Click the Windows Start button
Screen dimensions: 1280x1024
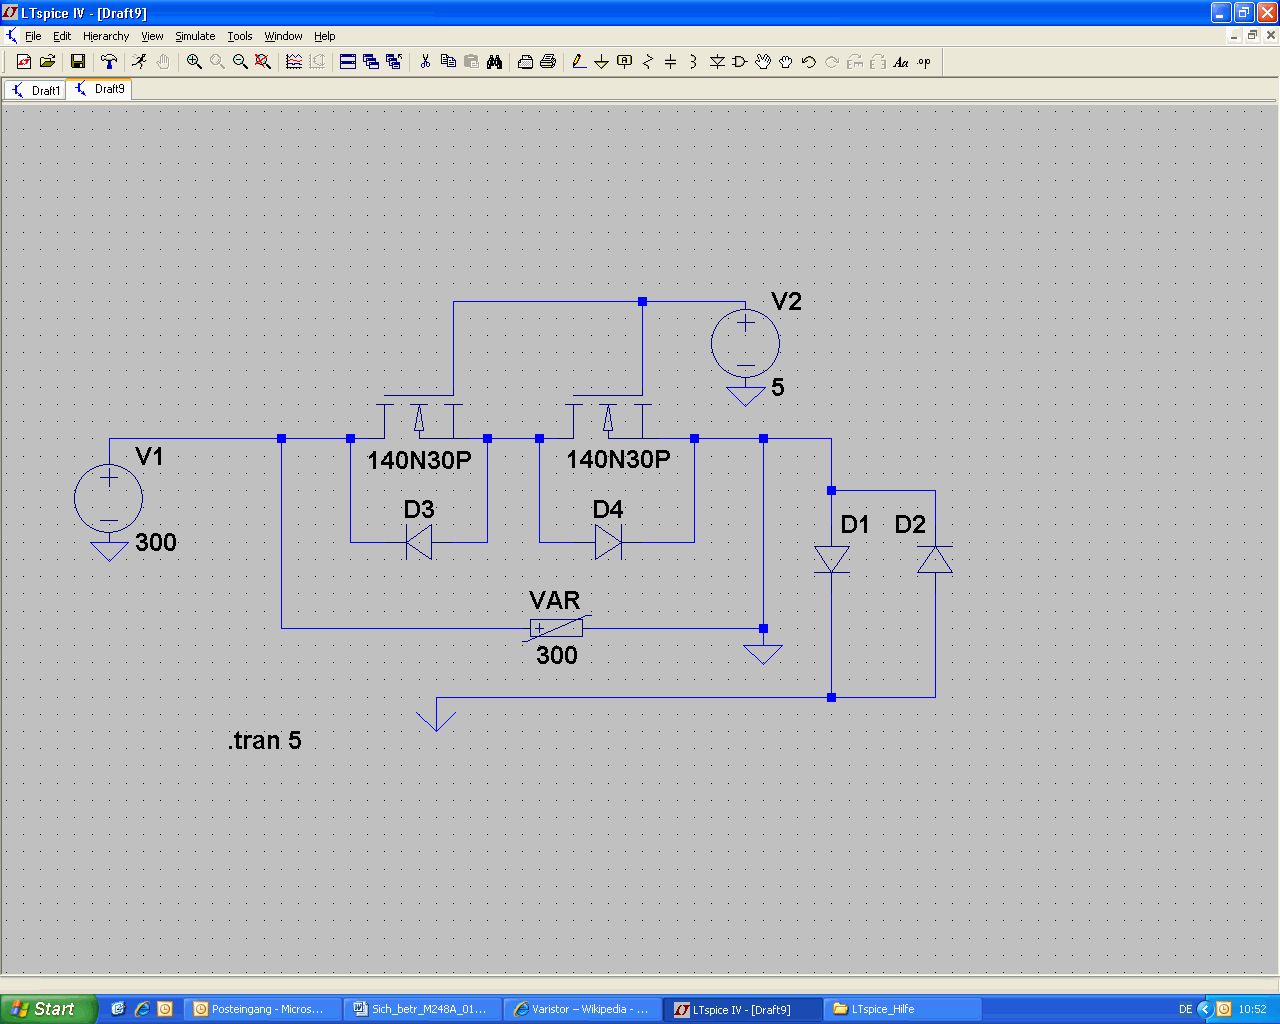pyautogui.click(x=48, y=1009)
